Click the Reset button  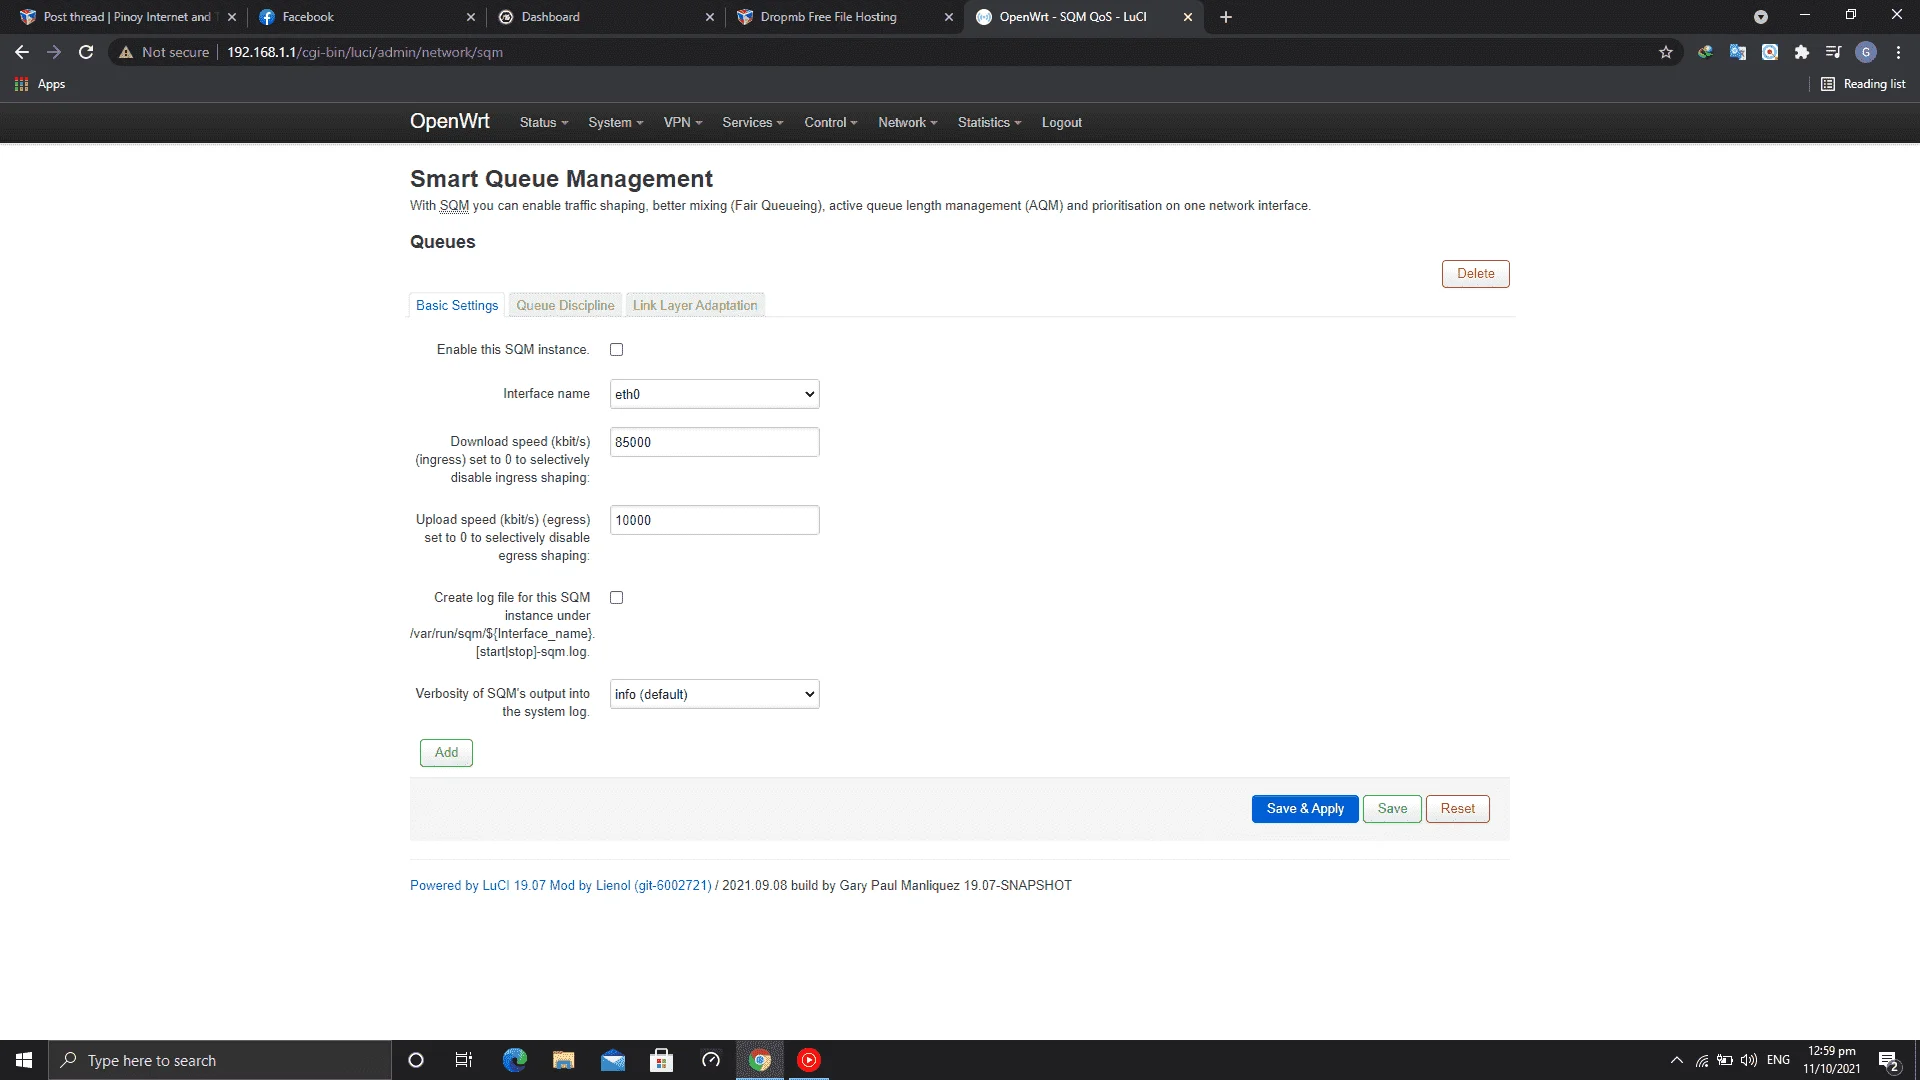click(x=1457, y=809)
